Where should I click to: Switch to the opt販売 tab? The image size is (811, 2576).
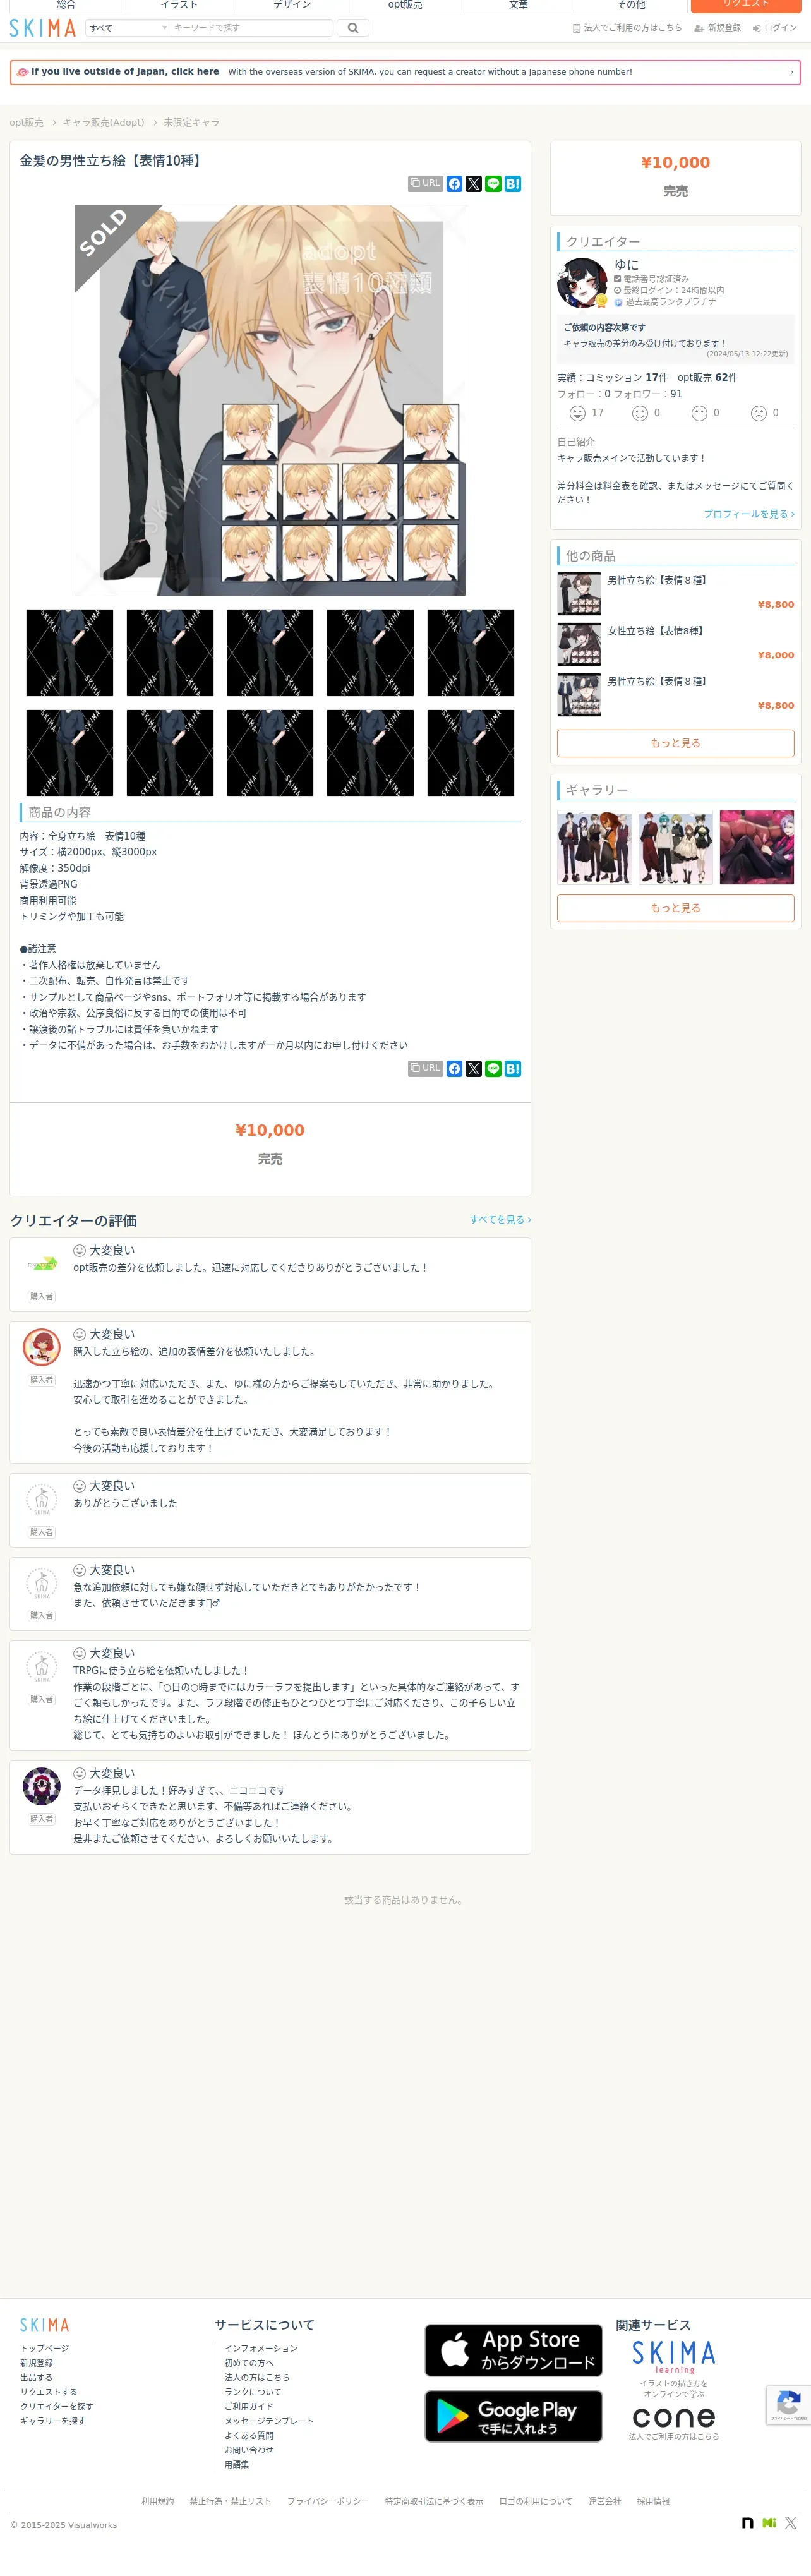(405, 5)
